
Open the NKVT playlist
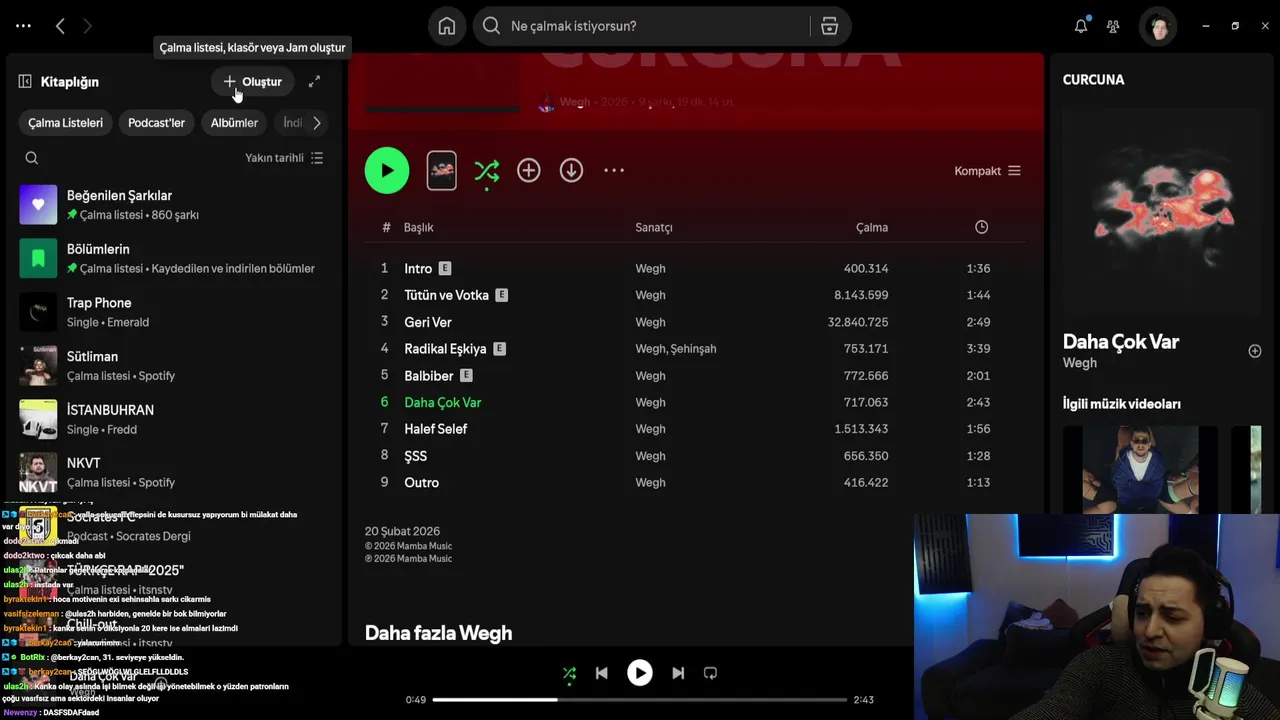tap(174, 472)
